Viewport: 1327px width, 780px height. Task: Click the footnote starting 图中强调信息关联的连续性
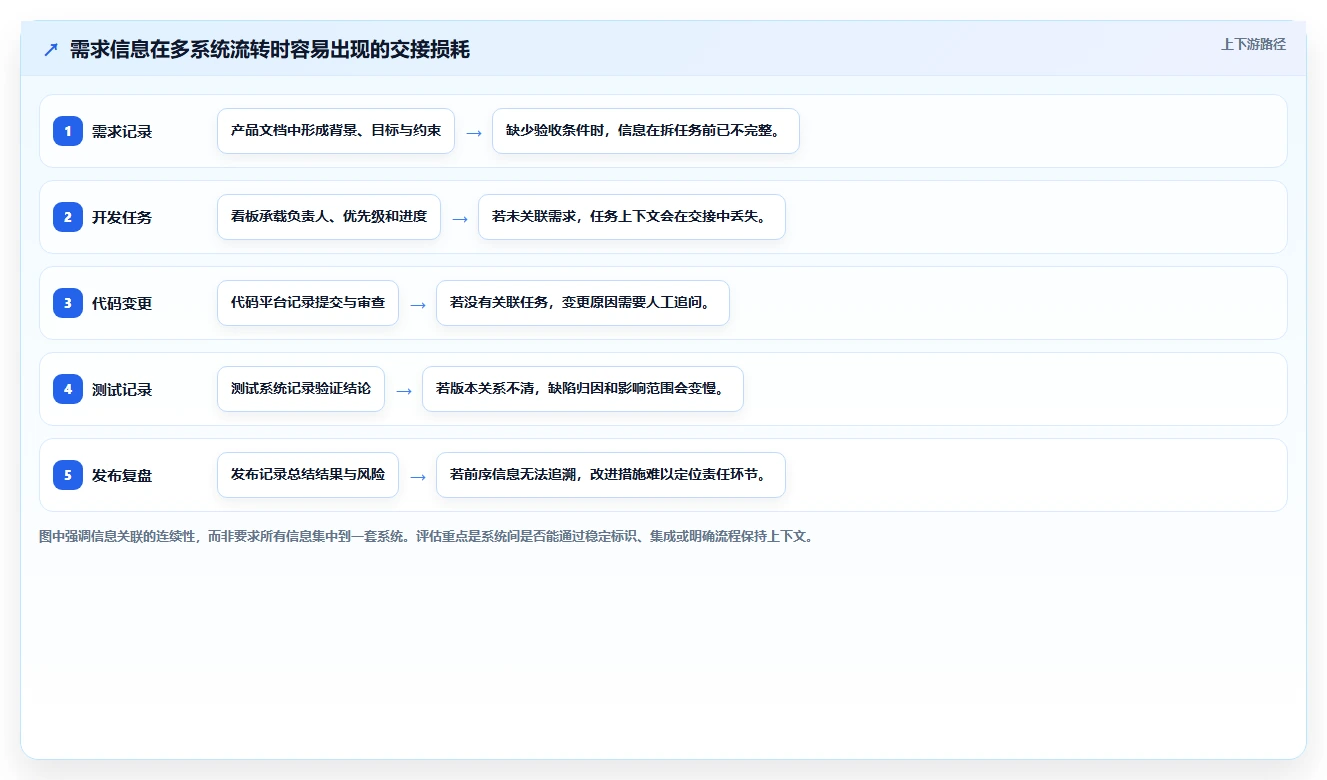tap(429, 536)
